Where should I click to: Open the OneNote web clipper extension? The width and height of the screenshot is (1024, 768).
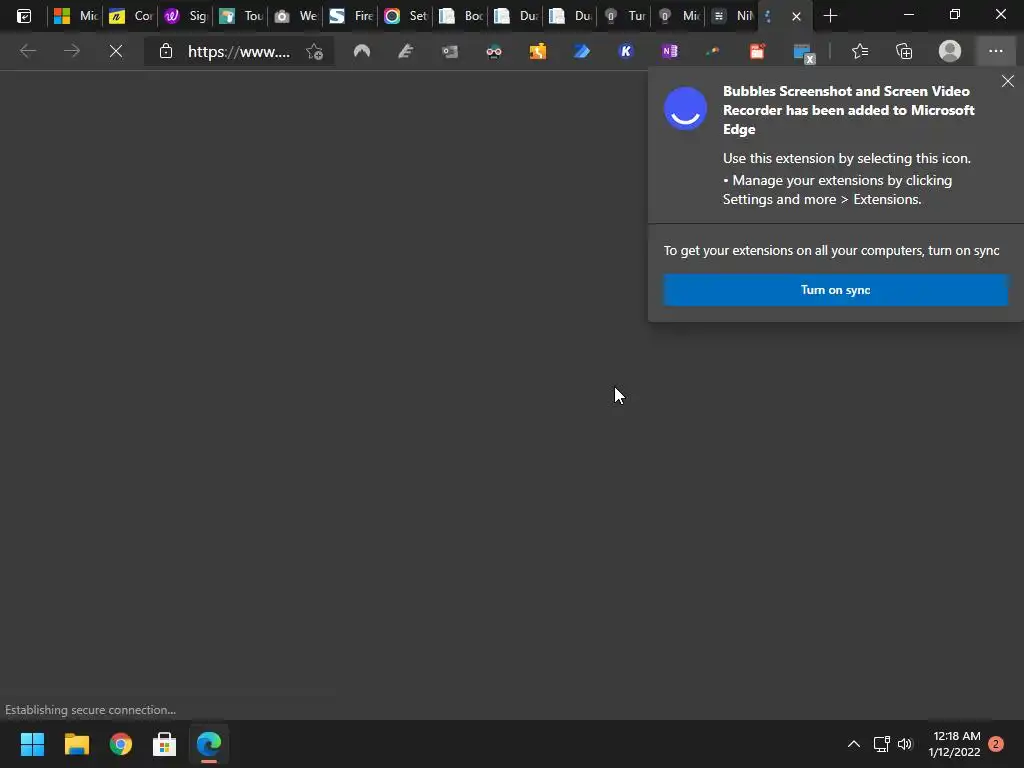[669, 51]
